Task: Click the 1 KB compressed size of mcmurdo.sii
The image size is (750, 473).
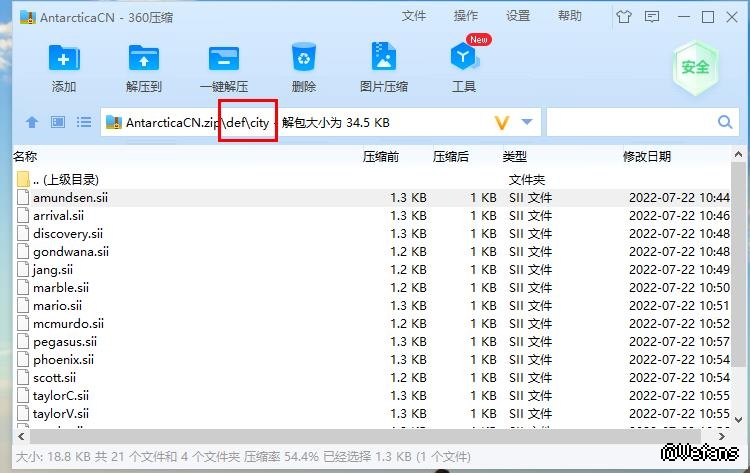Action: pyautogui.click(x=483, y=324)
